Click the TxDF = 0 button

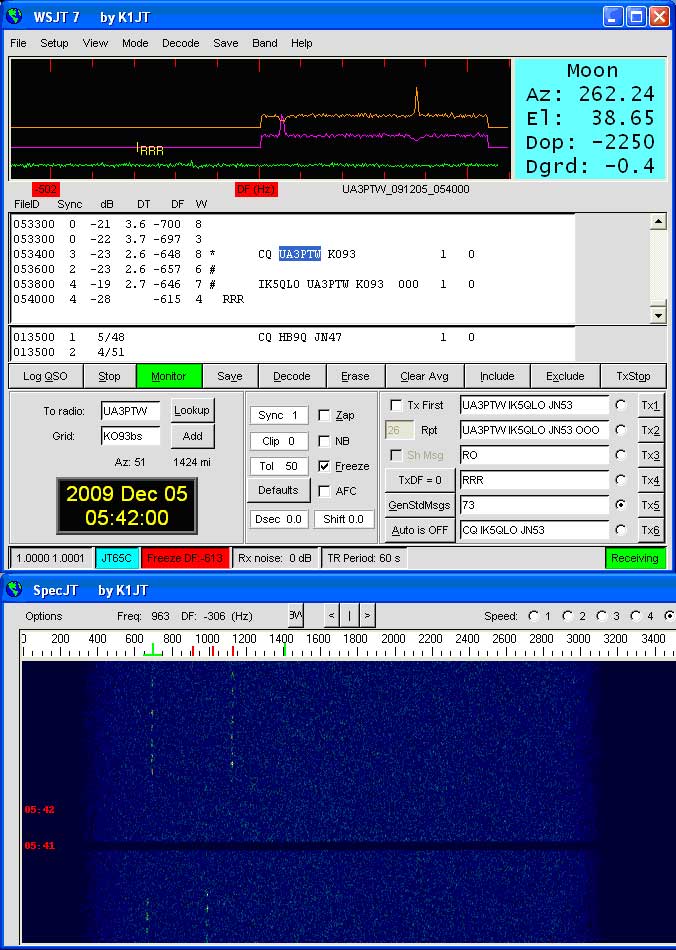pyautogui.click(x=420, y=480)
